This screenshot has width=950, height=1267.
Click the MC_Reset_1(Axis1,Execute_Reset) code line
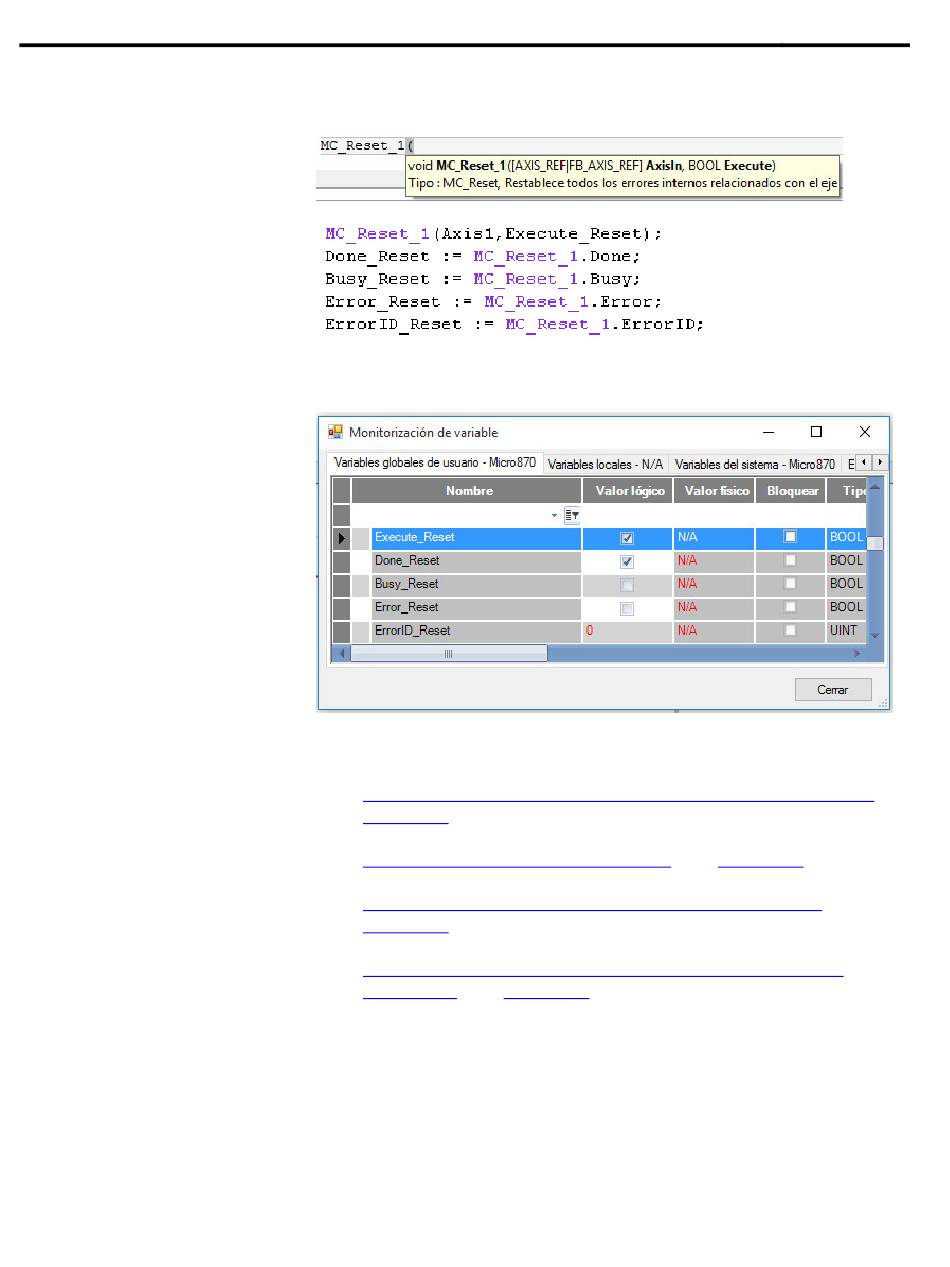point(494,233)
